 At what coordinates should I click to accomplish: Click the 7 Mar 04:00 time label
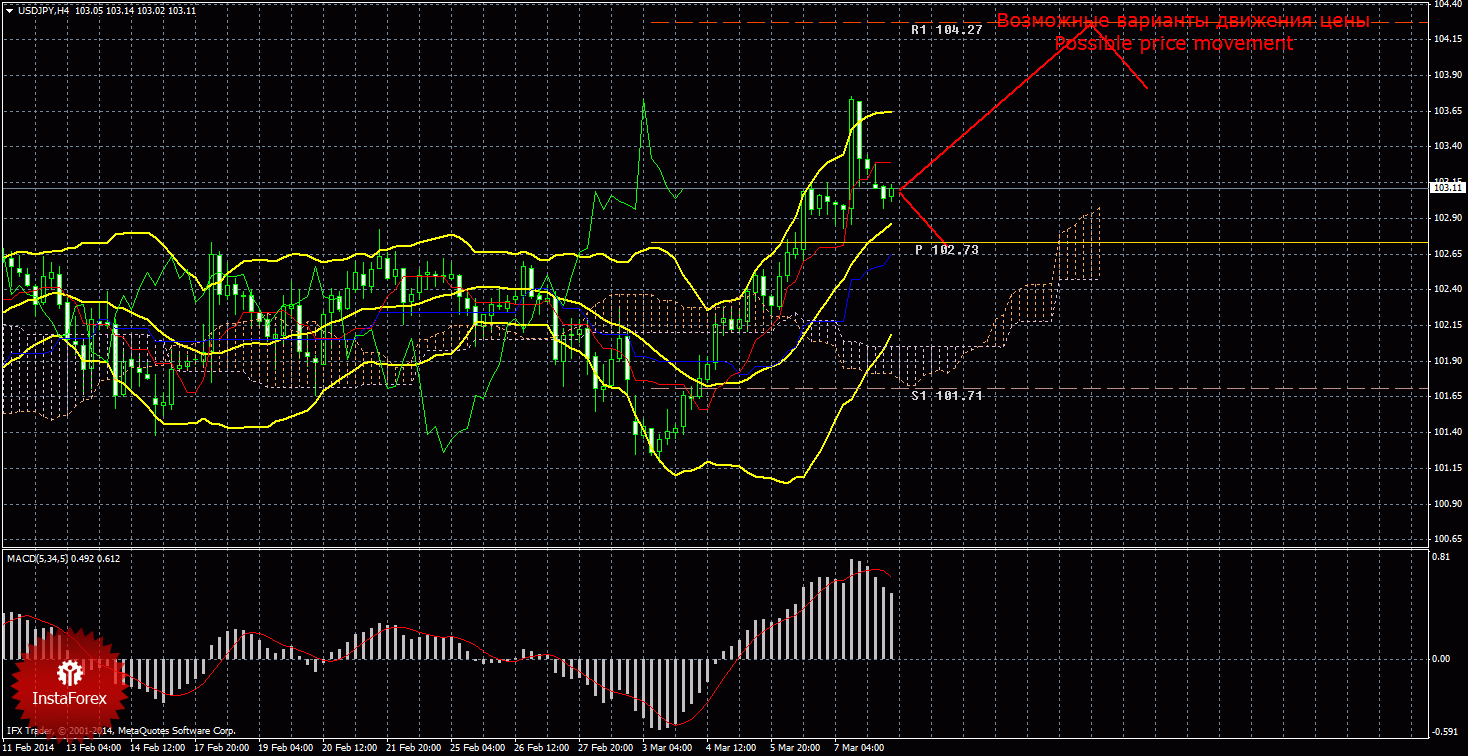click(x=859, y=748)
